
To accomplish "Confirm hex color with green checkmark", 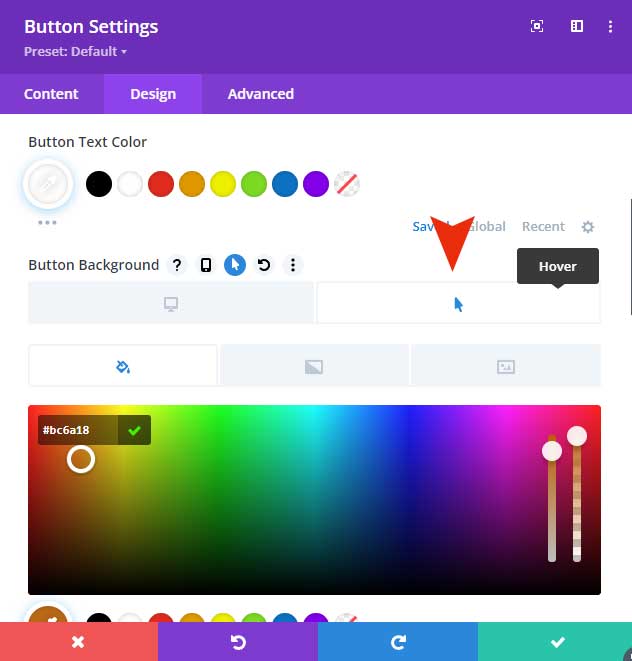I will coord(134,430).
